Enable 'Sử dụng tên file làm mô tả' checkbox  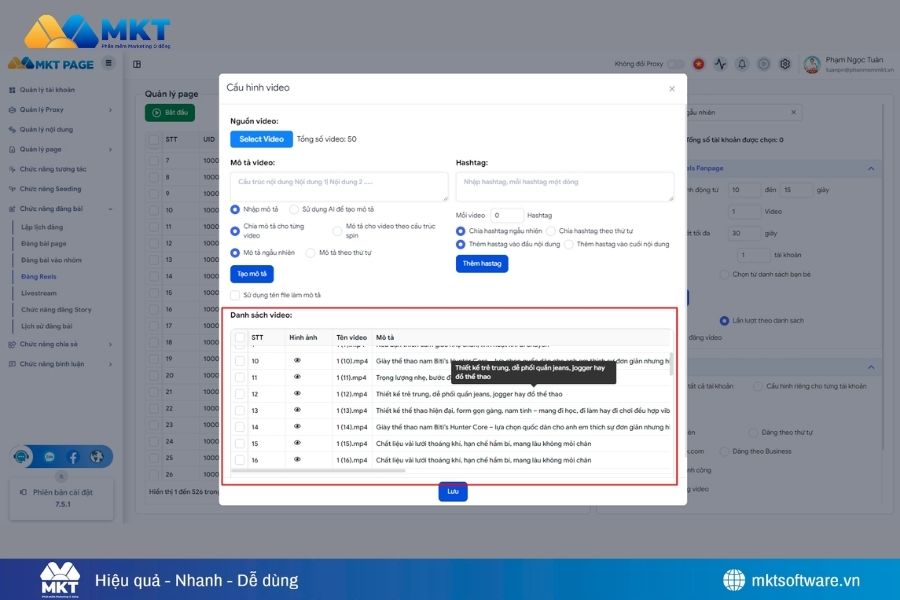pos(235,295)
